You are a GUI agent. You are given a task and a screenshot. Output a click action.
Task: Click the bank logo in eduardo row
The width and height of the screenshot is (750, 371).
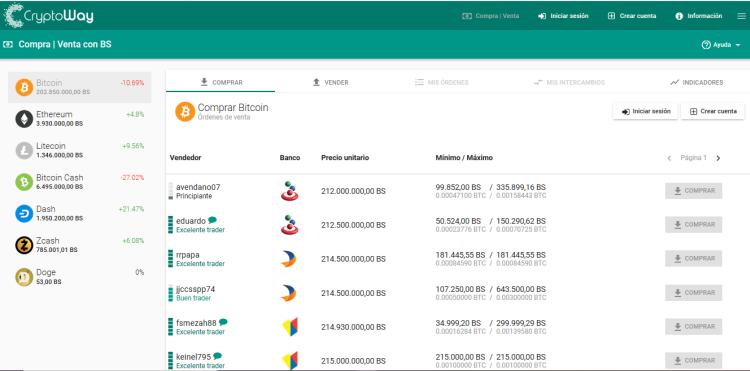(x=289, y=225)
